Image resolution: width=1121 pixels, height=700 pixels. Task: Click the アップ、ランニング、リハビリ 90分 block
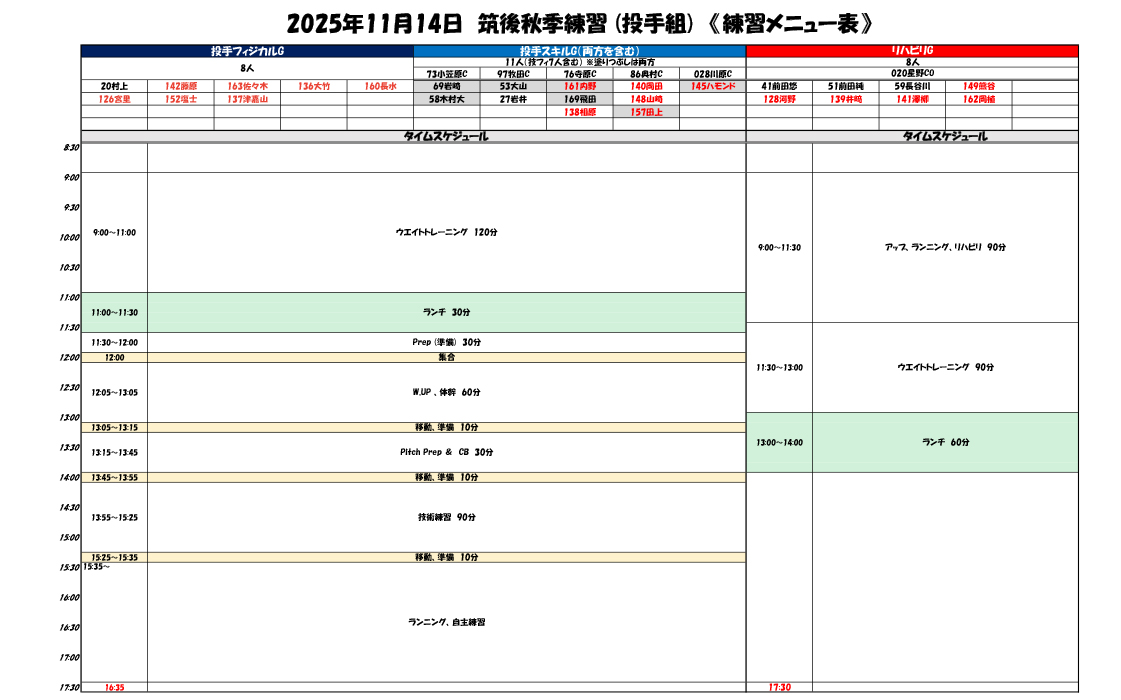coord(945,247)
